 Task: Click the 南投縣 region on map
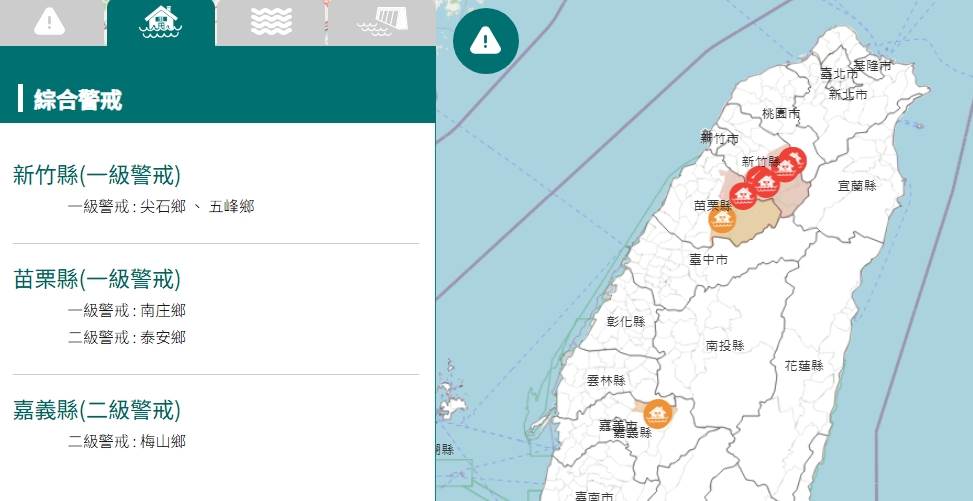tap(725, 346)
